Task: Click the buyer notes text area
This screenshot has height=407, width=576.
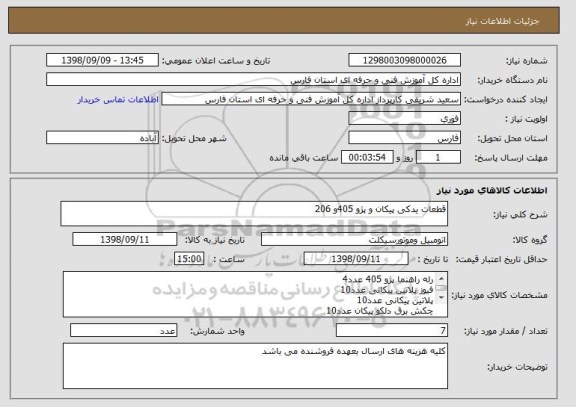Action: click(255, 366)
